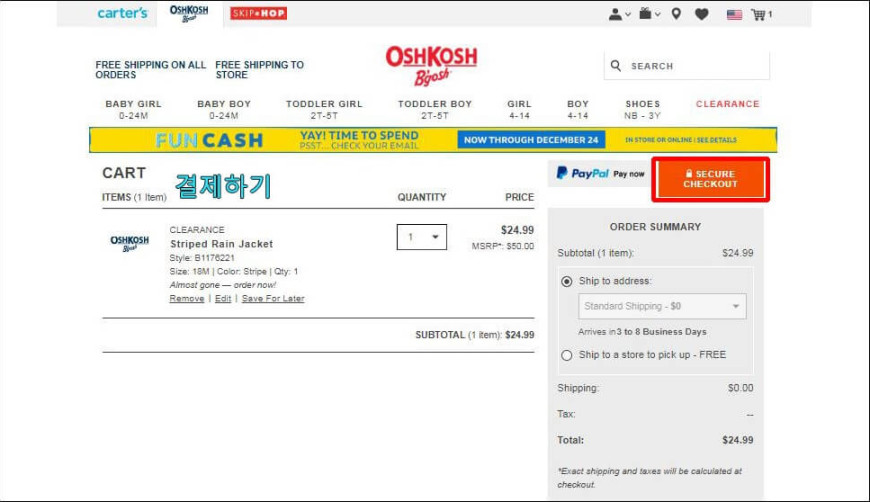Image resolution: width=870 pixels, height=502 pixels.
Task: Open the shopping cart icon
Action: point(758,14)
